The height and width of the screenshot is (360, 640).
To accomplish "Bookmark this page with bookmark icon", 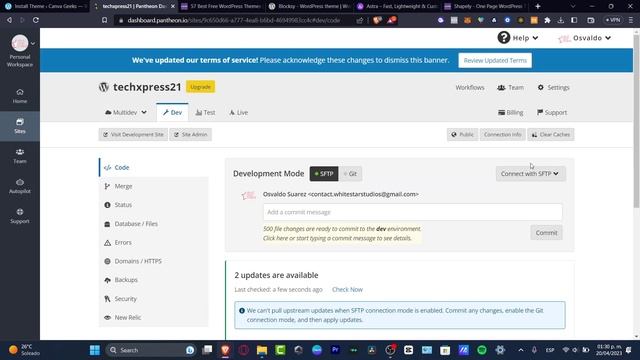I will pos(104,20).
